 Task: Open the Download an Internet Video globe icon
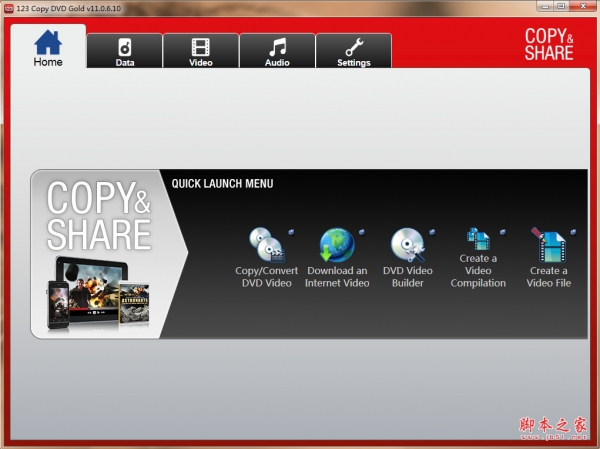pyautogui.click(x=337, y=245)
